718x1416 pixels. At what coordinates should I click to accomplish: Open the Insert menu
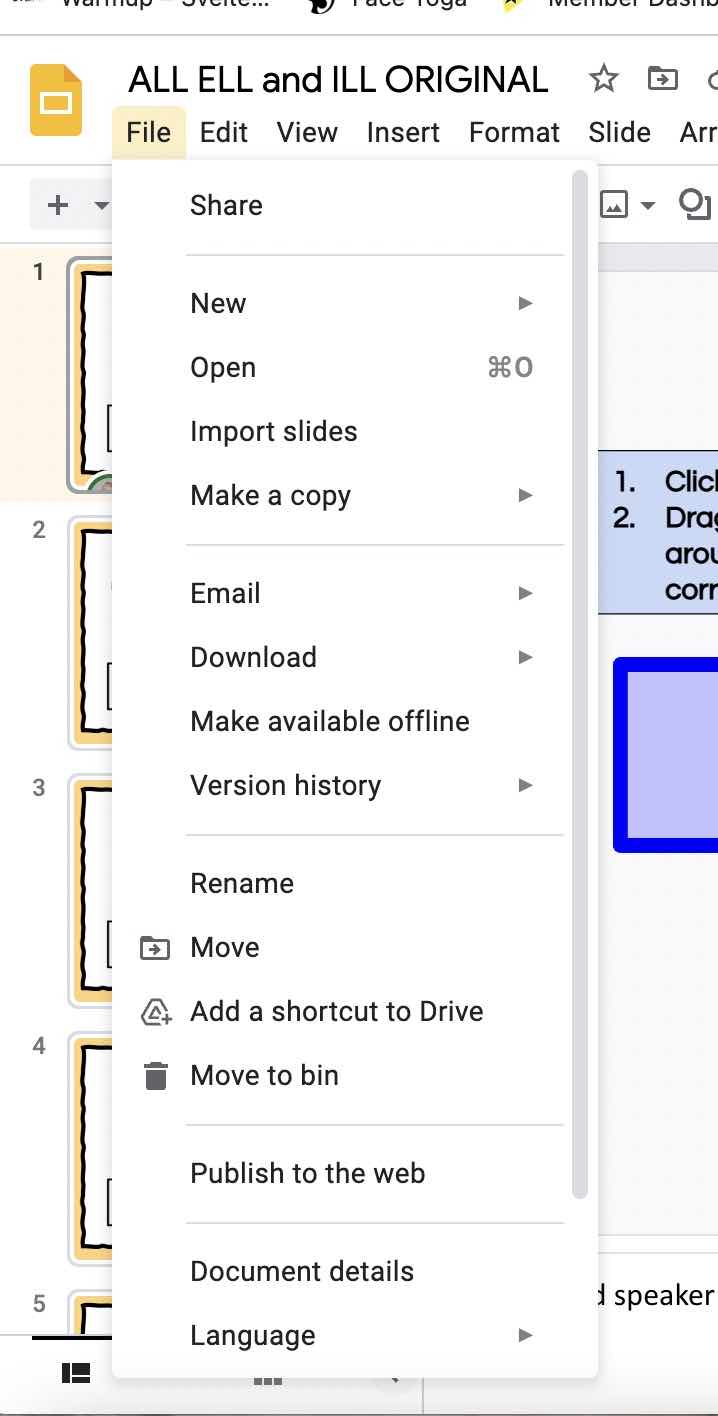point(403,132)
